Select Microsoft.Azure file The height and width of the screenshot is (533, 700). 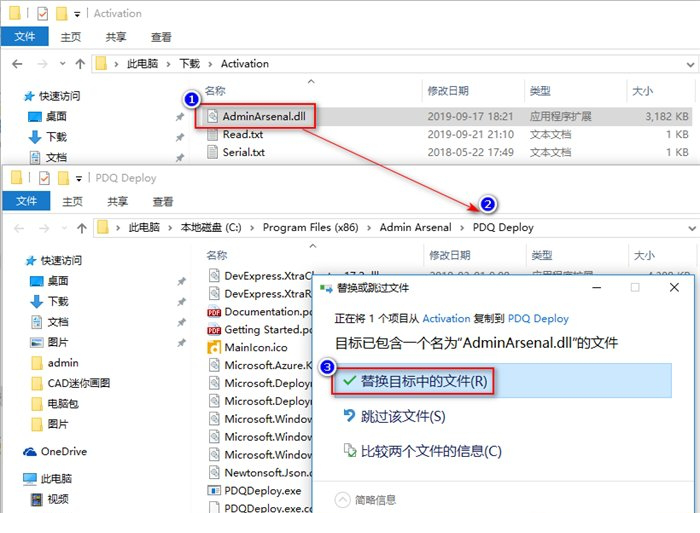pos(260,365)
